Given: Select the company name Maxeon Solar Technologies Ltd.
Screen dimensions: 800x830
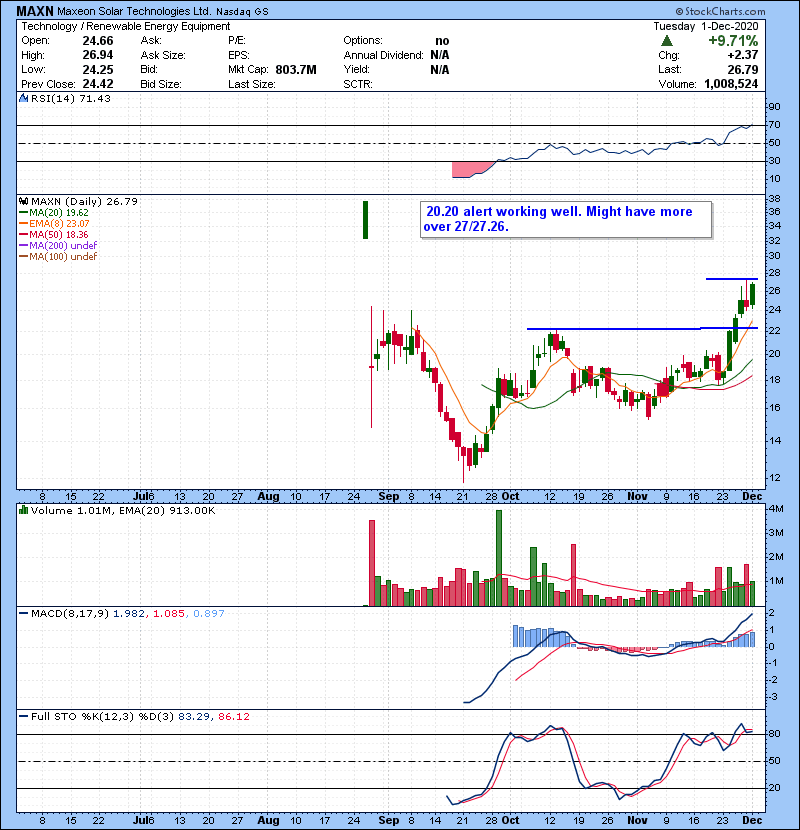Looking at the screenshot, I should pyautogui.click(x=134, y=11).
